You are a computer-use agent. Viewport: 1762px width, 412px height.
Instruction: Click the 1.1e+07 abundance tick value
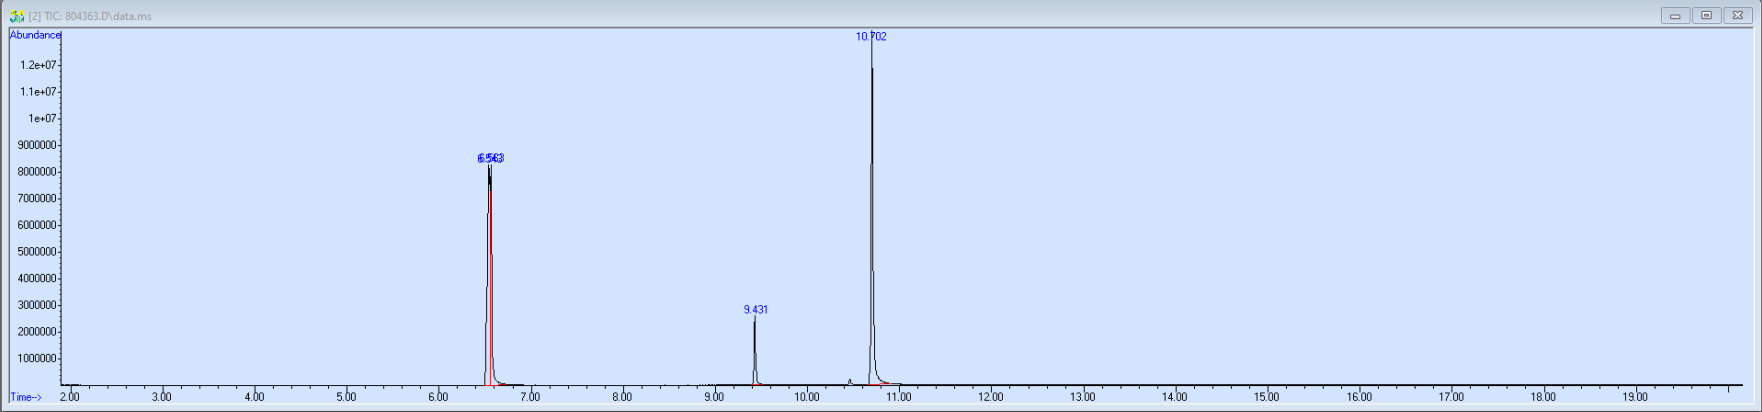click(x=38, y=92)
